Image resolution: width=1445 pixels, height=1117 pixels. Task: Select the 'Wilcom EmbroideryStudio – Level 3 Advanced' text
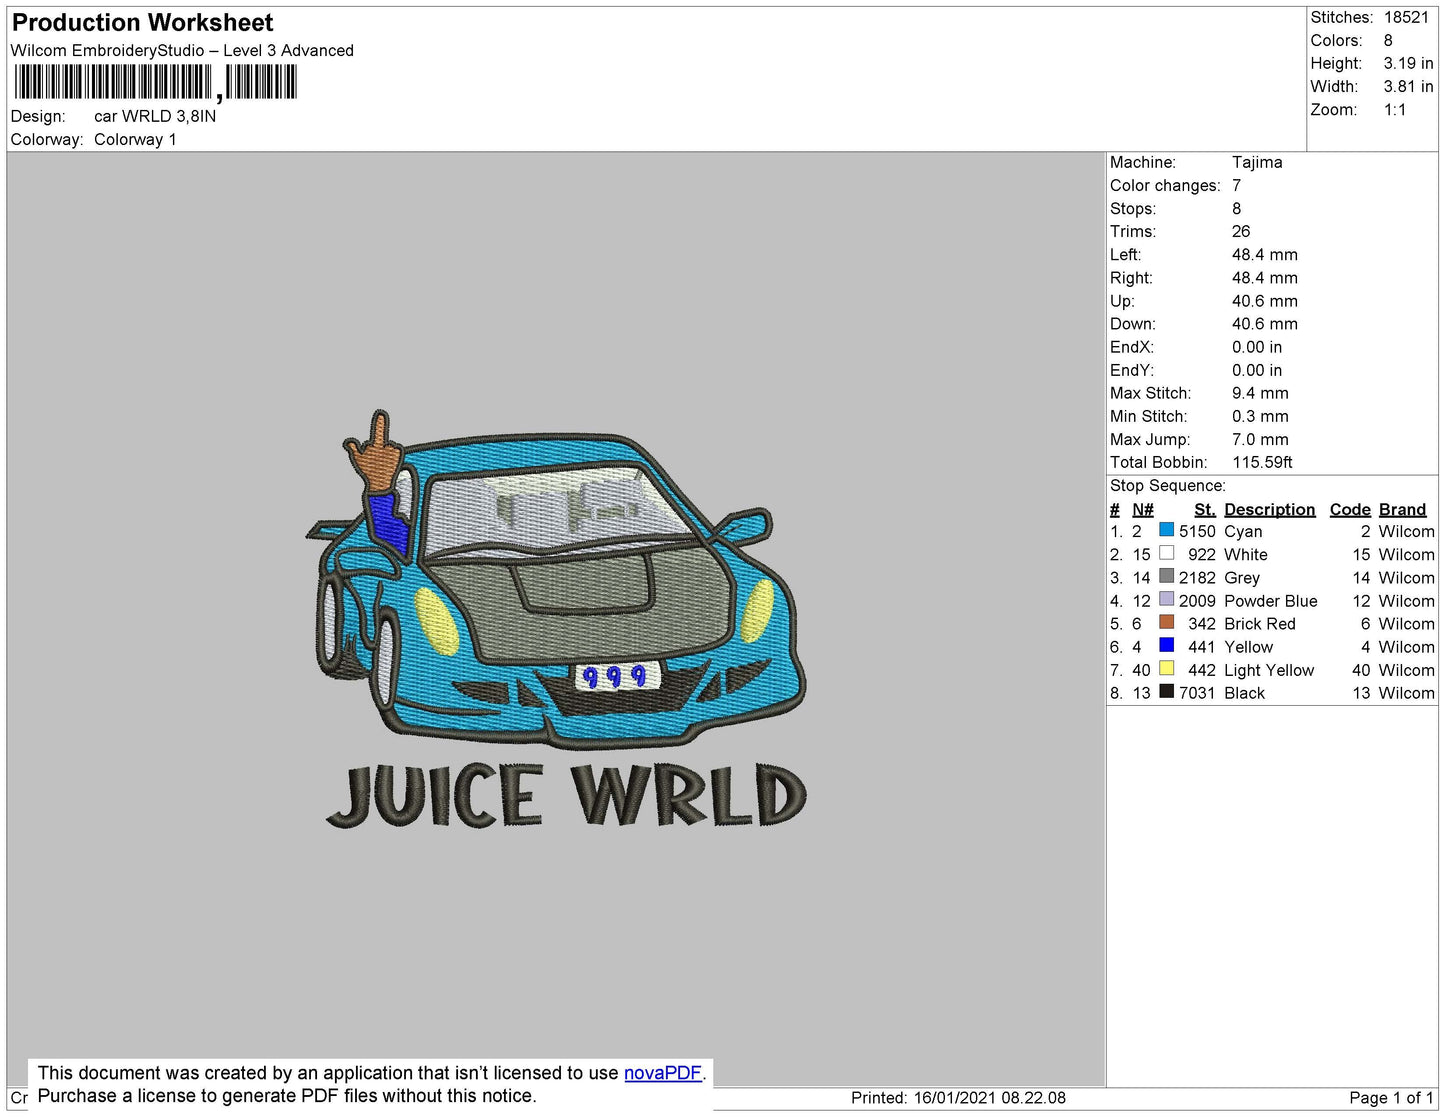click(x=182, y=50)
